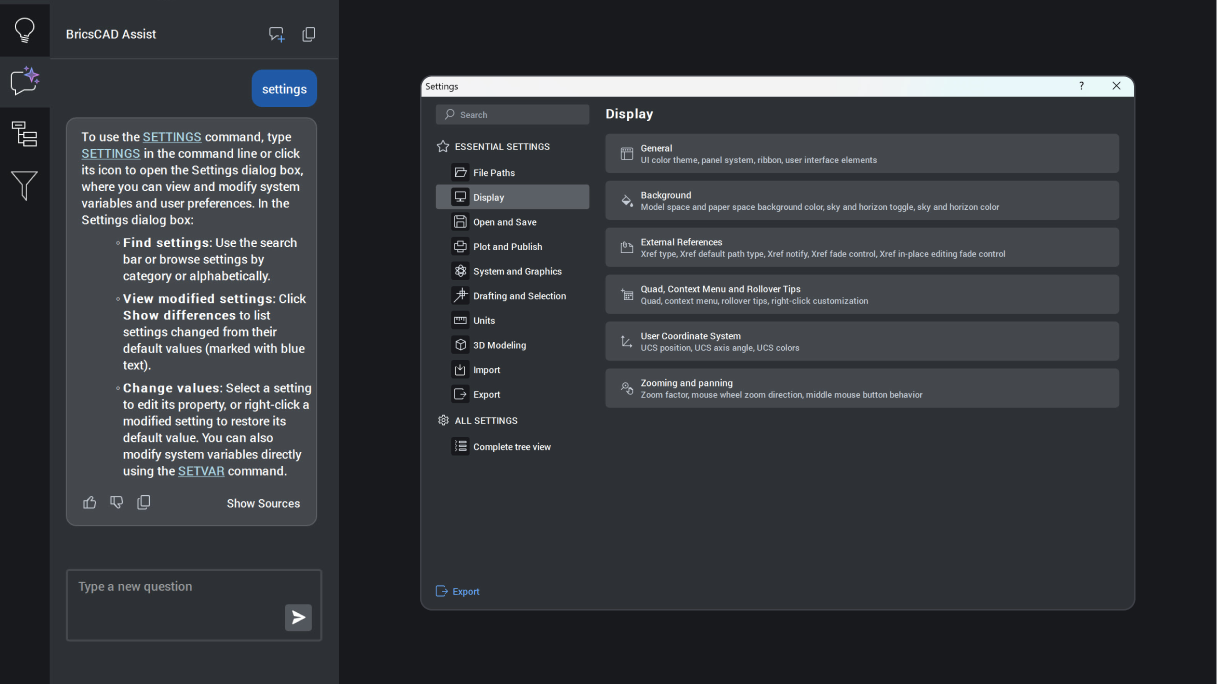The width and height of the screenshot is (1217, 684).
Task: Open the Open and Save category
Action: (x=512, y=222)
